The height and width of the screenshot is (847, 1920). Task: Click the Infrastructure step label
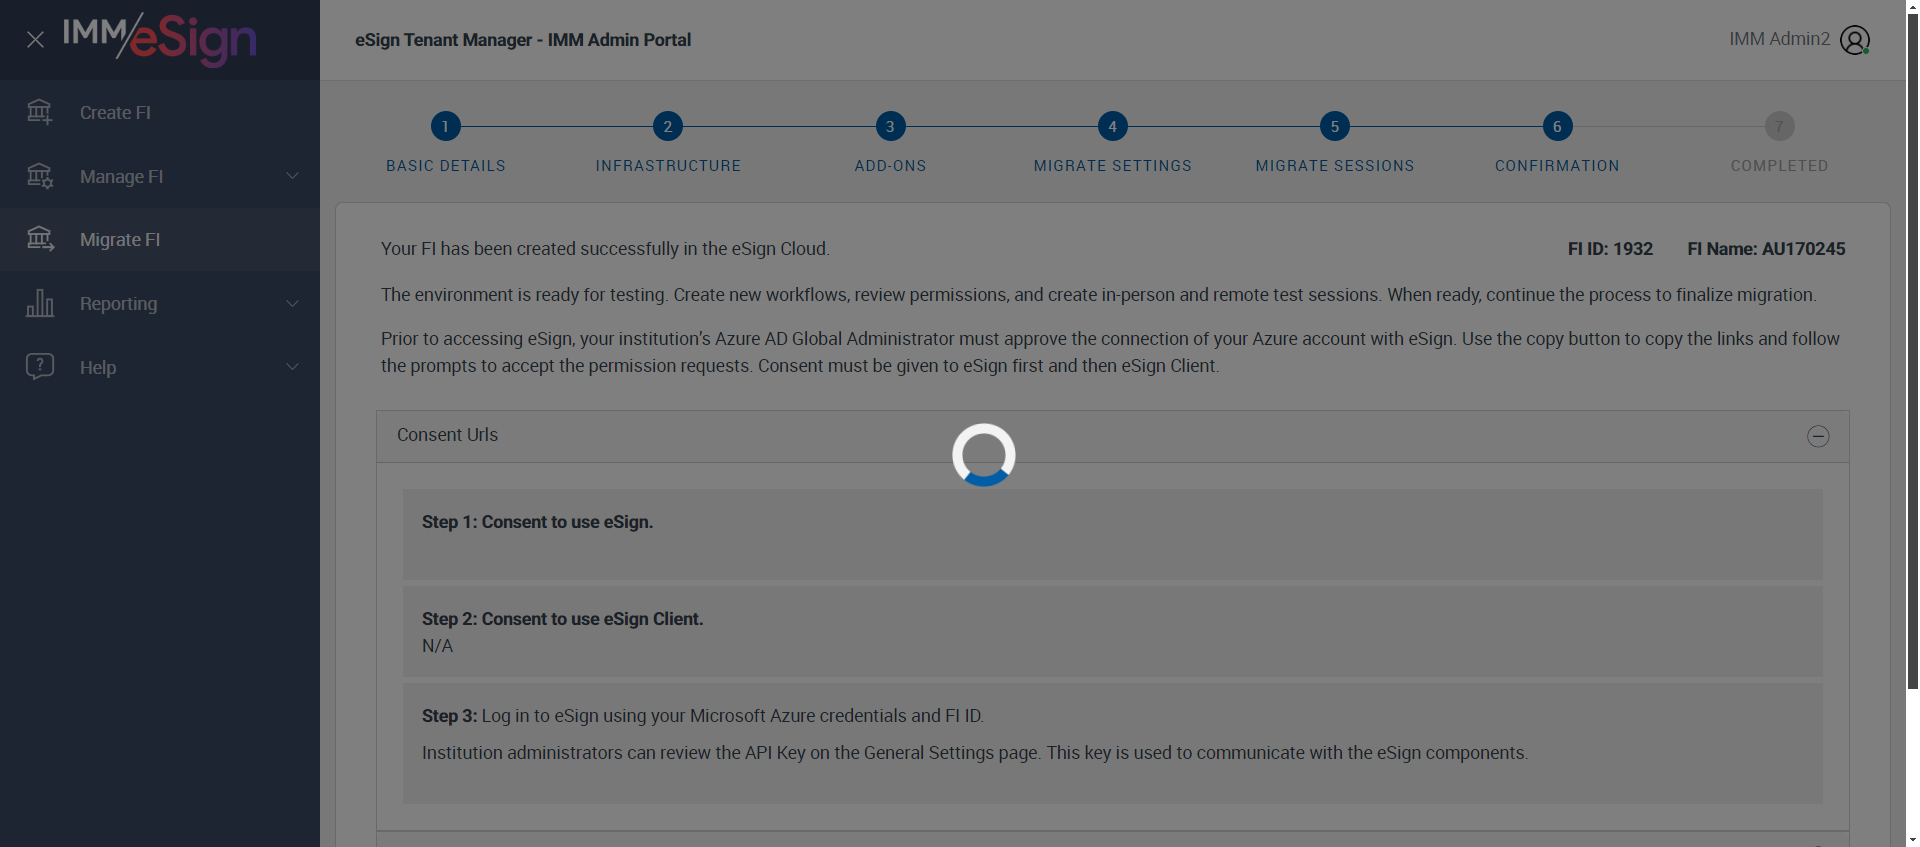click(668, 166)
